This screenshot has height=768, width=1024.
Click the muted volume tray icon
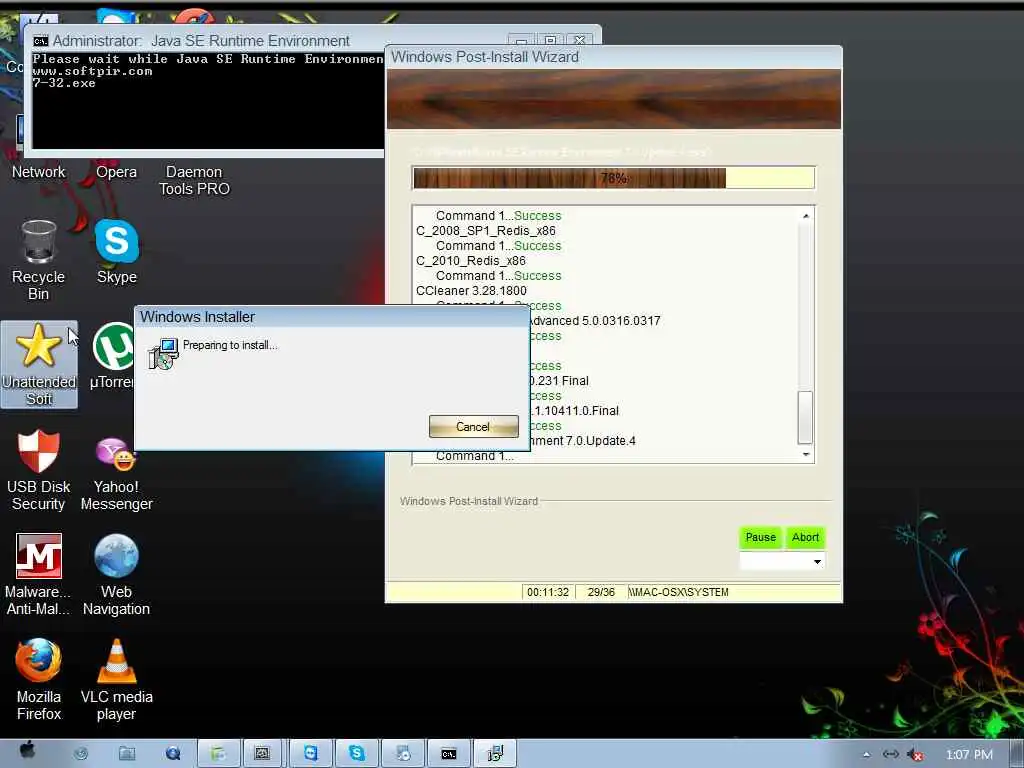tap(916, 755)
